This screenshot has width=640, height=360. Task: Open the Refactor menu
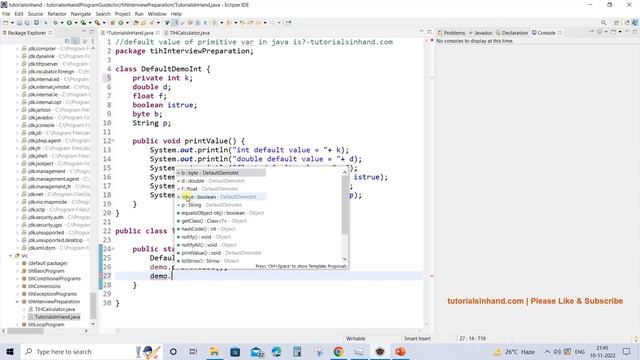pos(57,14)
